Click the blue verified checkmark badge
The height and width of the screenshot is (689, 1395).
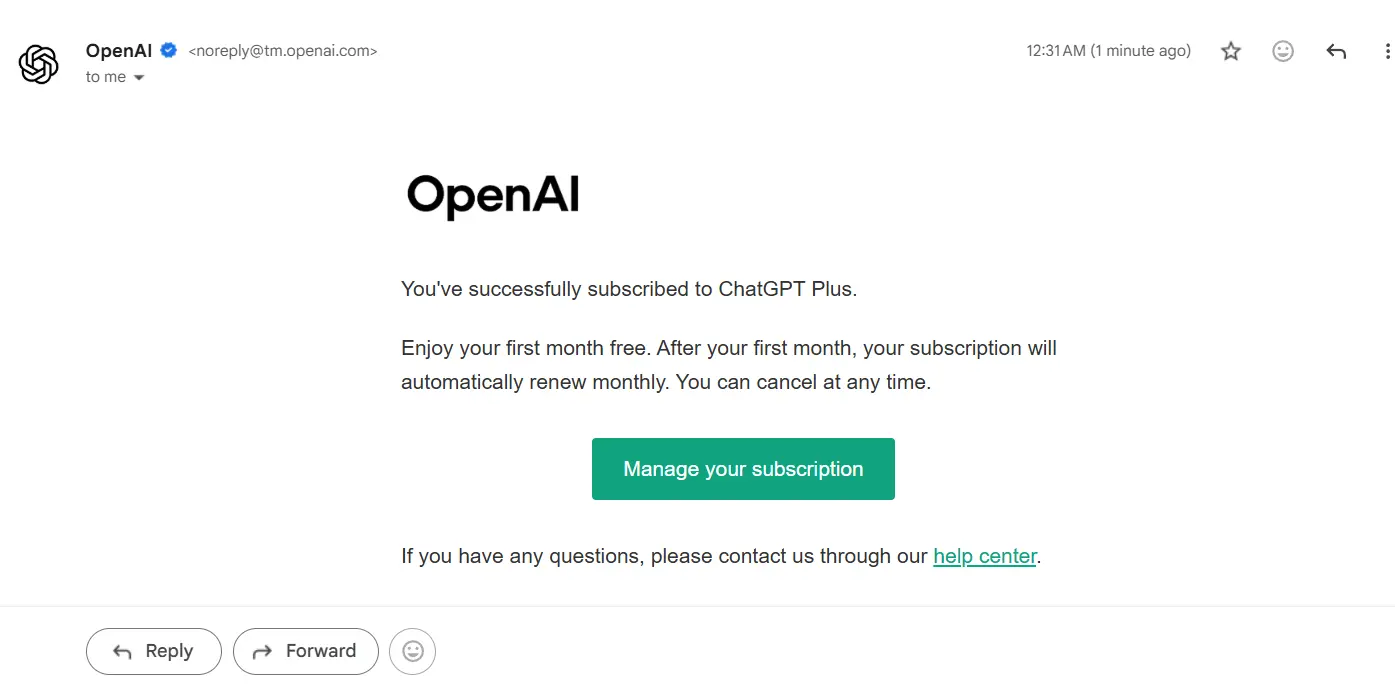click(x=169, y=50)
